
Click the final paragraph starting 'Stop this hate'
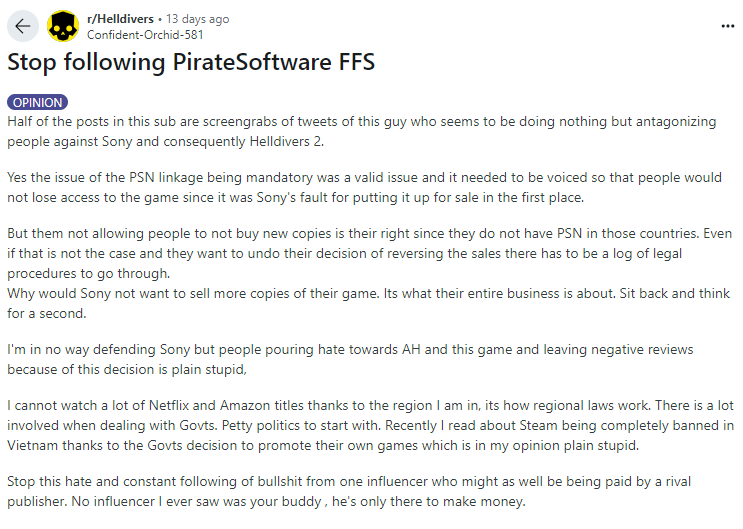point(358,490)
